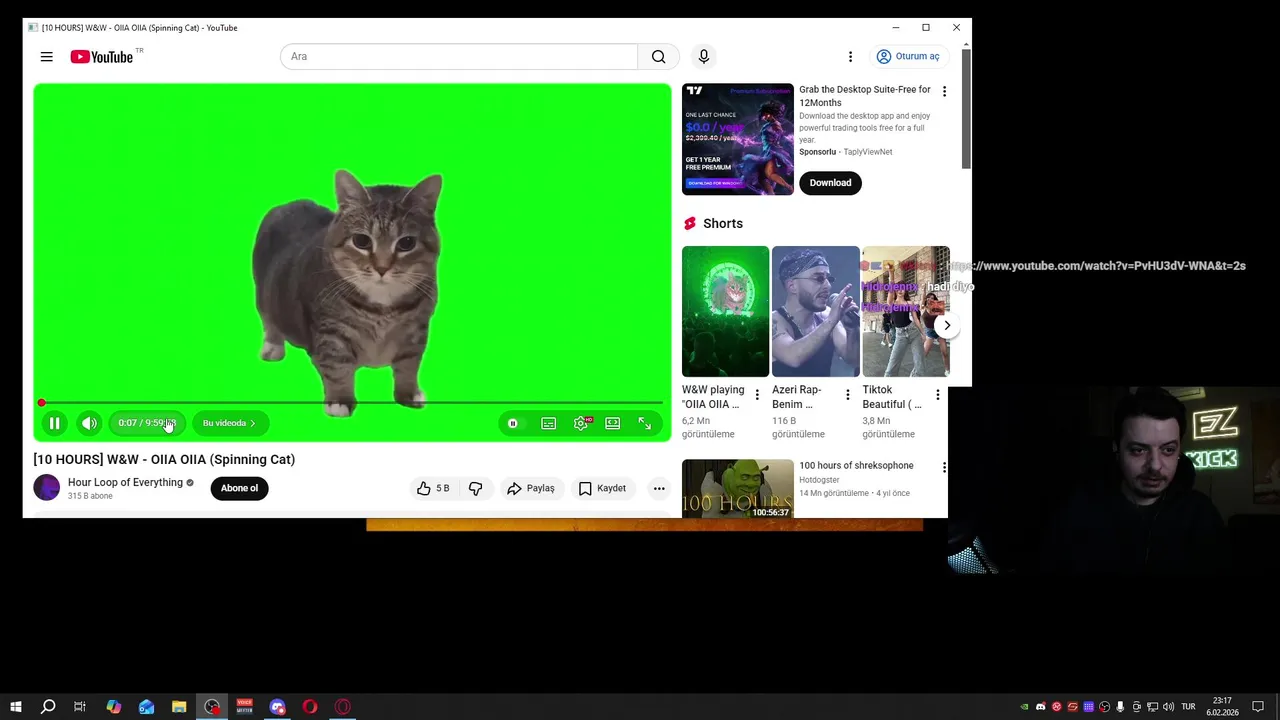Screen dimensions: 1280x720
Task: Open the Discord tray icon
Action: click(x=1040, y=707)
